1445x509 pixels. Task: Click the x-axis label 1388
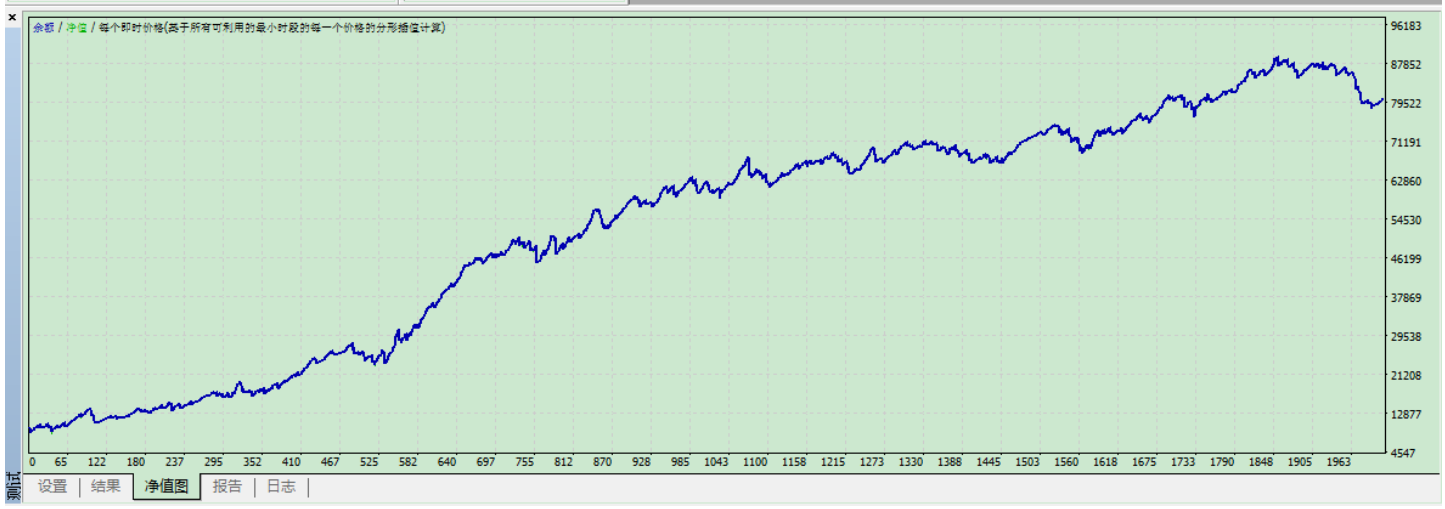coord(949,462)
